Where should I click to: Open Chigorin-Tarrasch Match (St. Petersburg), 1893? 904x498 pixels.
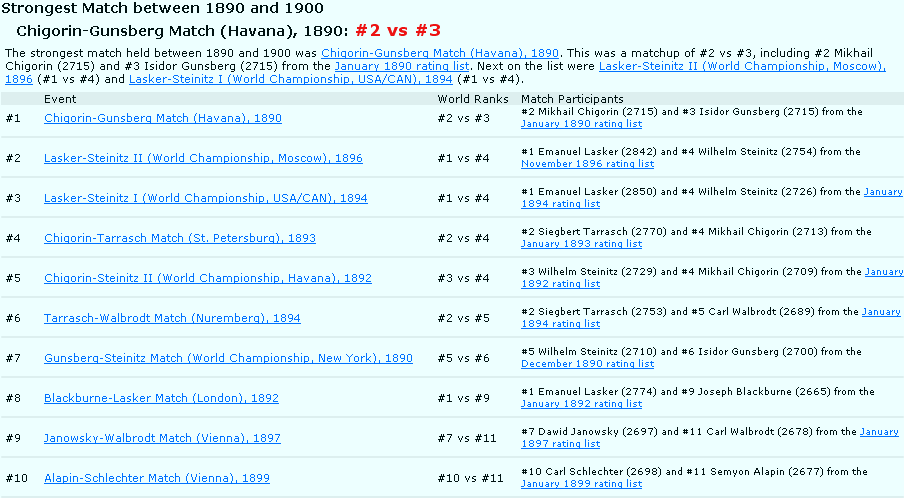[x=179, y=238]
